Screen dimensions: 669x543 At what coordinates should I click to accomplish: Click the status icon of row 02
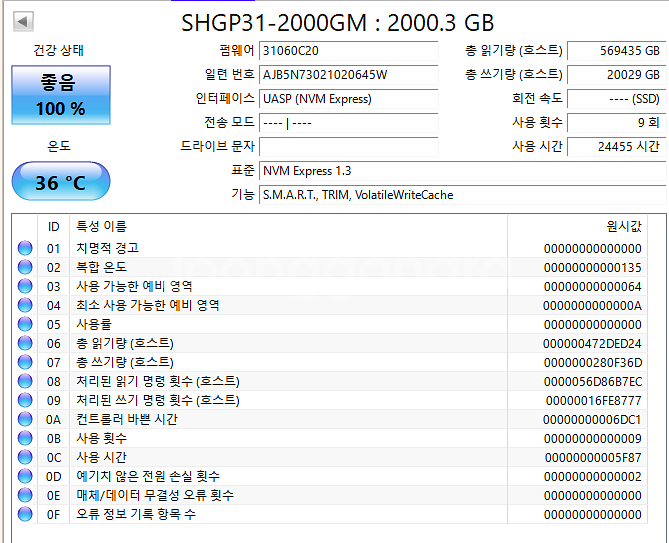pos(25,267)
